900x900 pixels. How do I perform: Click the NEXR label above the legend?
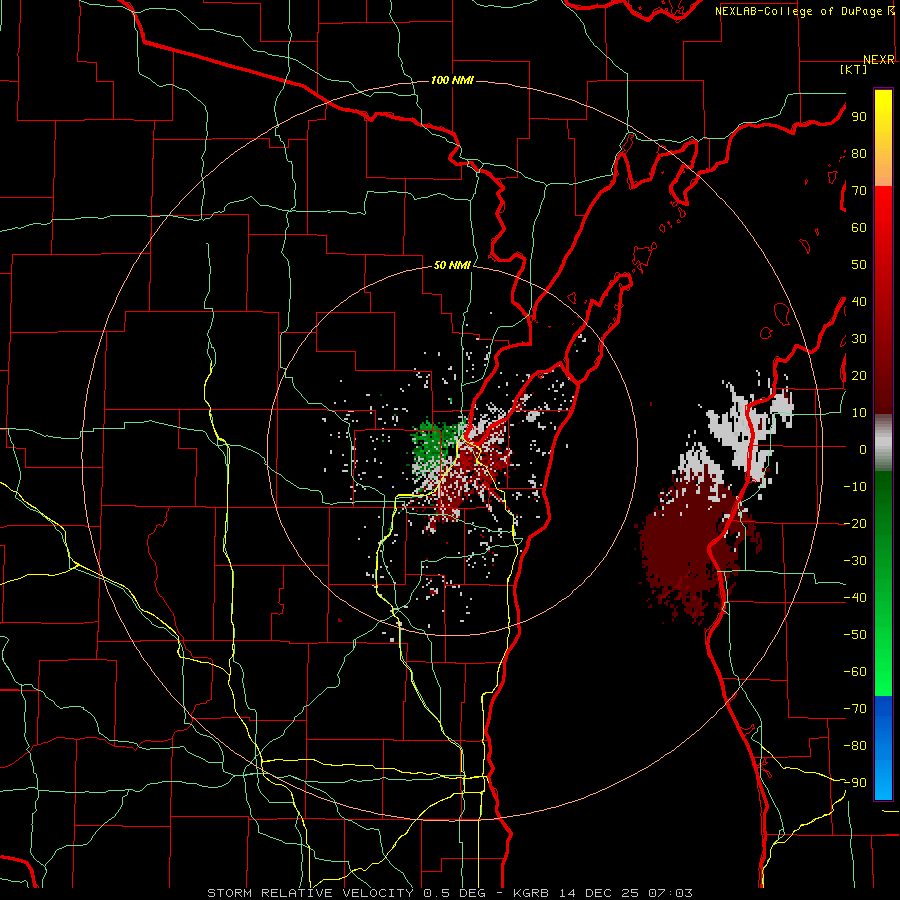click(x=878, y=60)
